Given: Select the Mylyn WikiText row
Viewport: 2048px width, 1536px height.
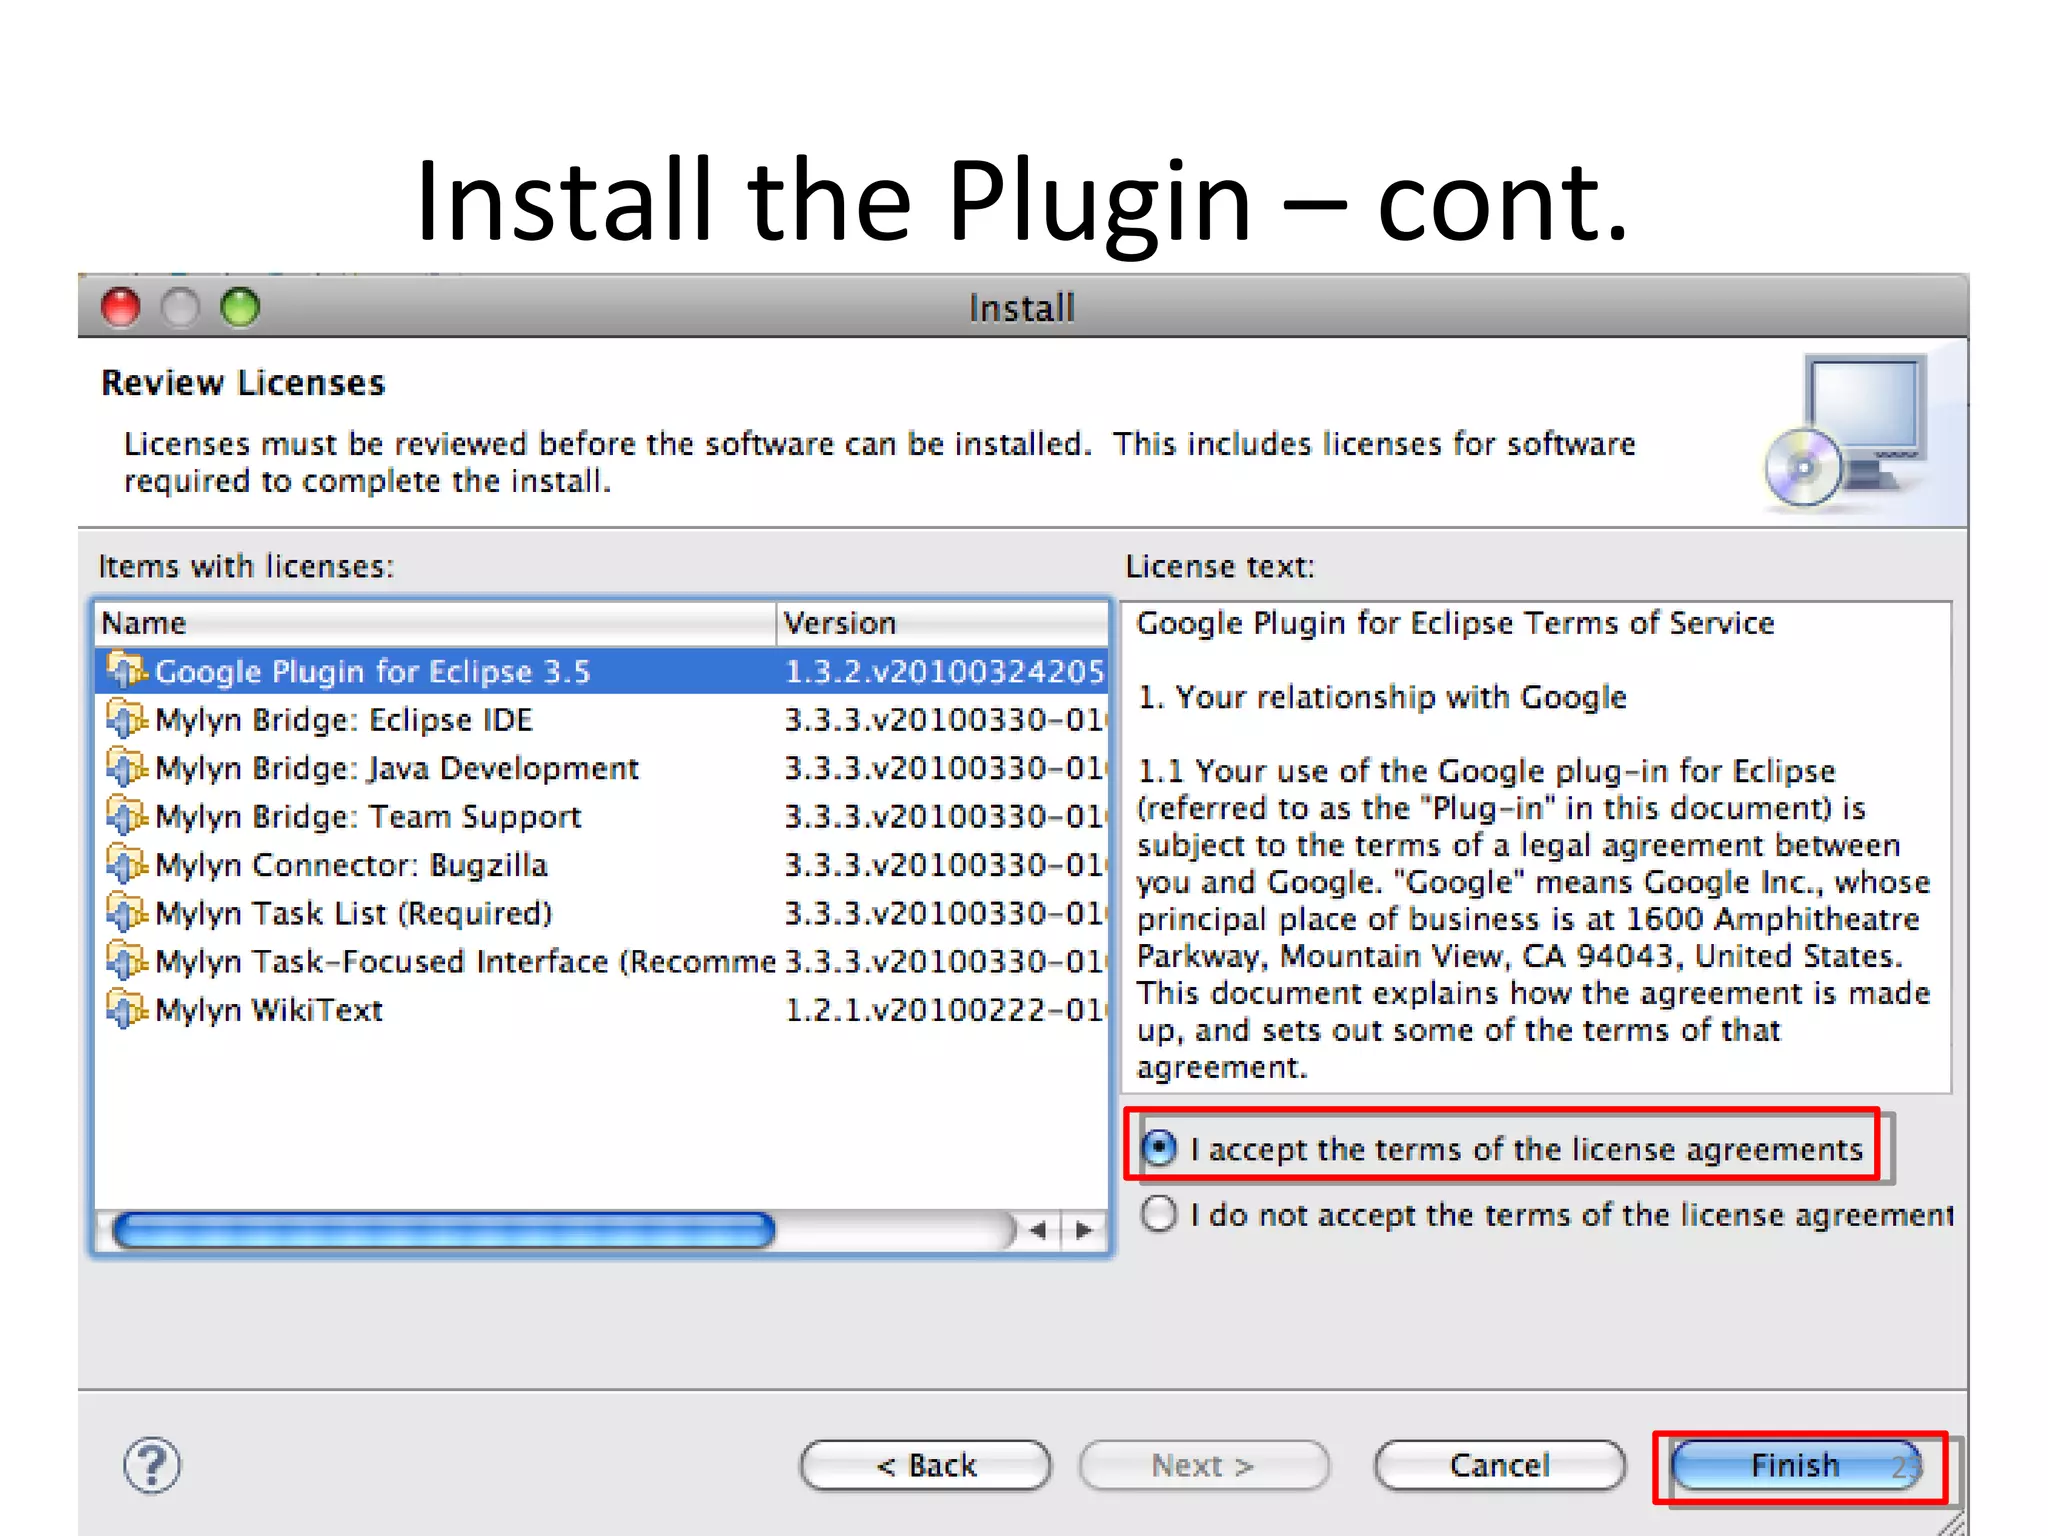Looking at the screenshot, I should (602, 1009).
